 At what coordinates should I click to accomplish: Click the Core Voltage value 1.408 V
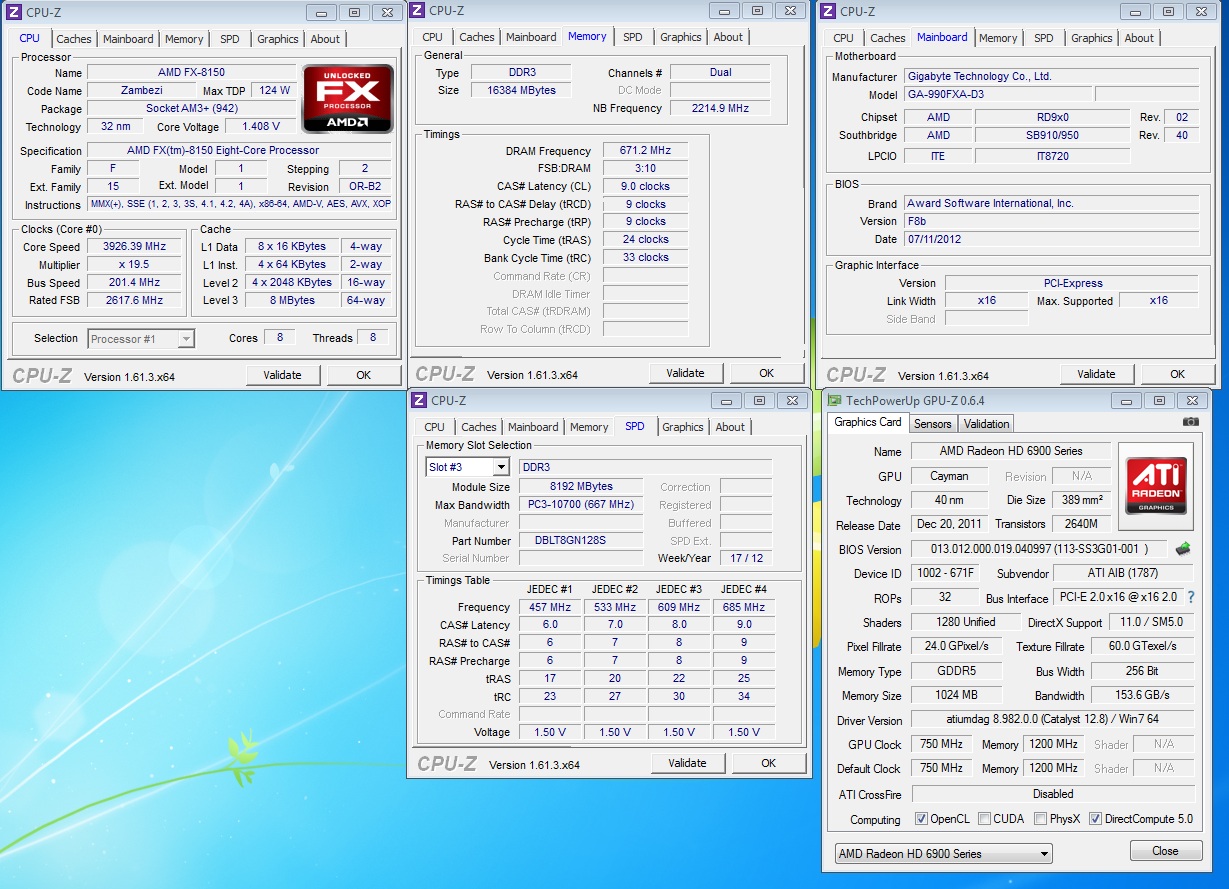(x=260, y=127)
